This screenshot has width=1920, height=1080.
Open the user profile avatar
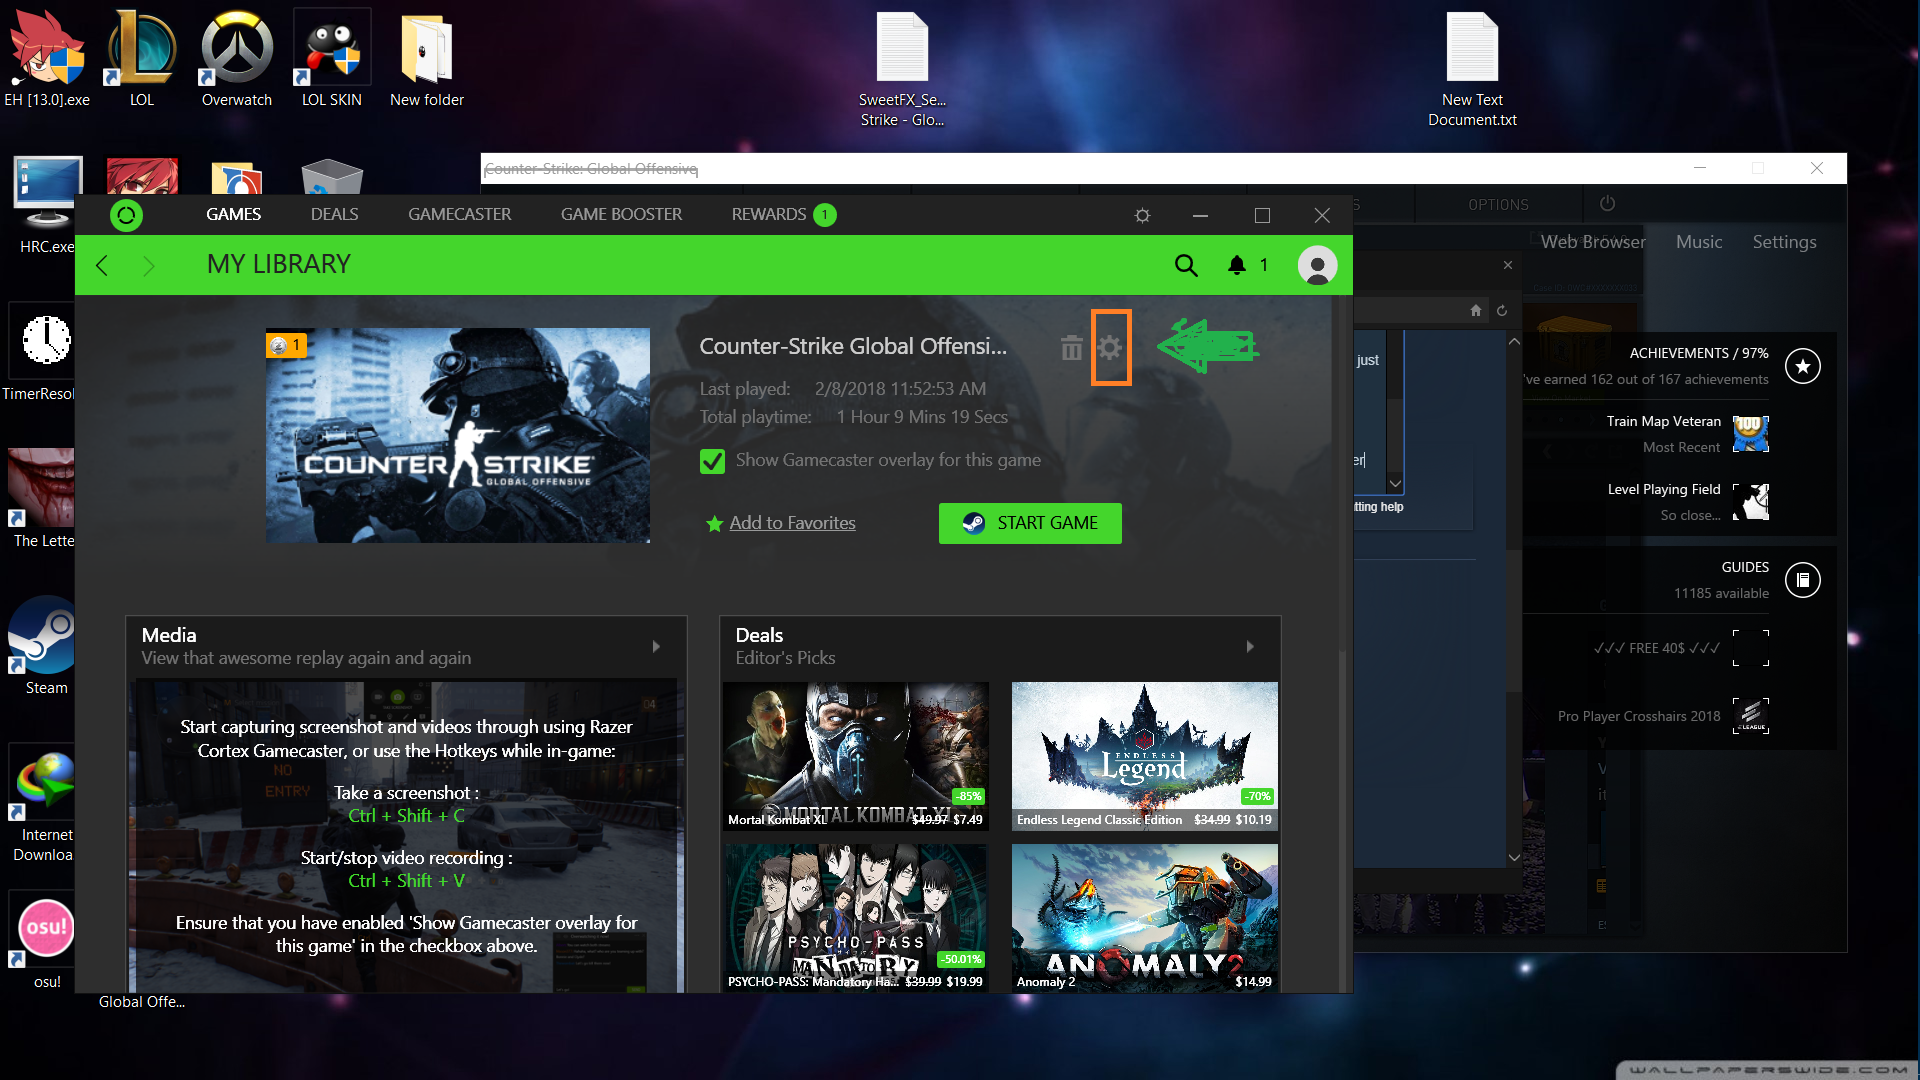1317,265
